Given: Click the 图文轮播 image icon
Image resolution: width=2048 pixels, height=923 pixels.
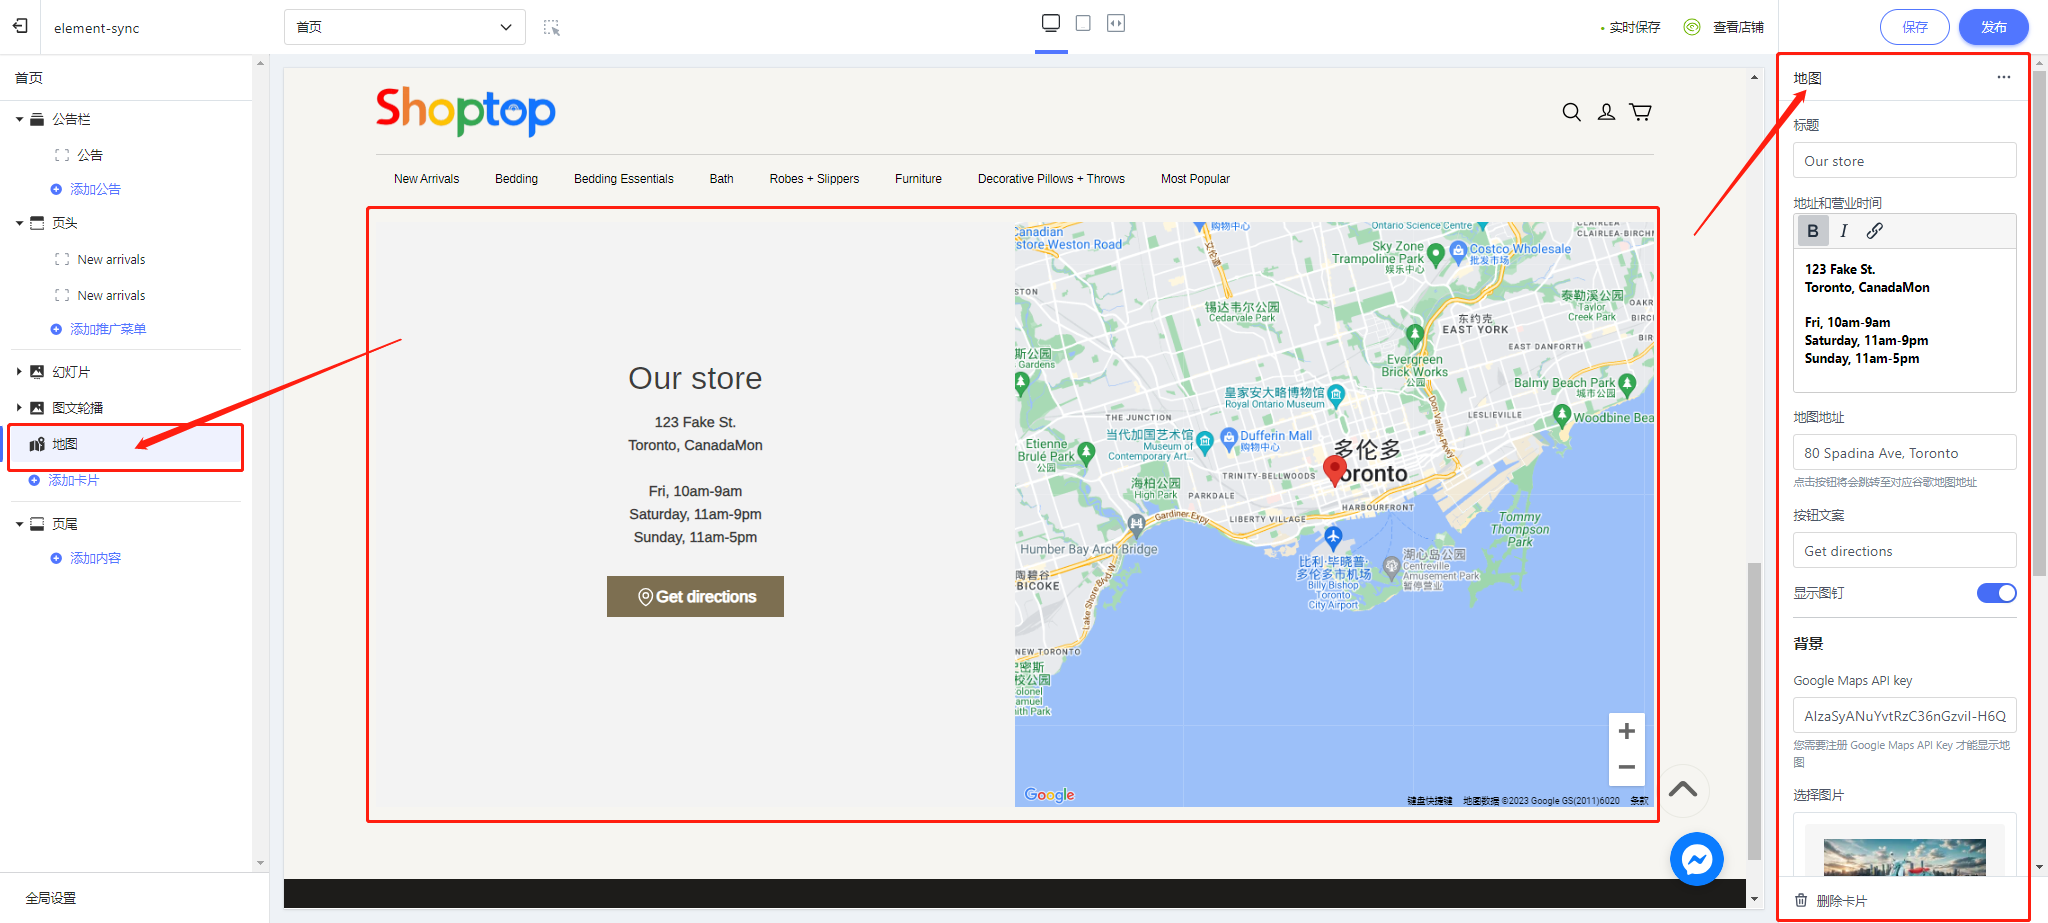Looking at the screenshot, I should coord(37,408).
